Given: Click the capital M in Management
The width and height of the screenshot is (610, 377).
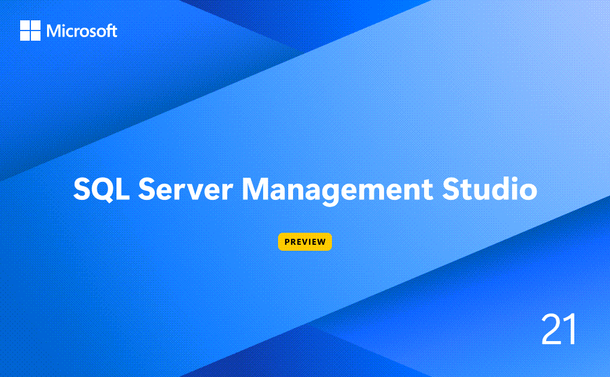Looking at the screenshot, I should 255,189.
